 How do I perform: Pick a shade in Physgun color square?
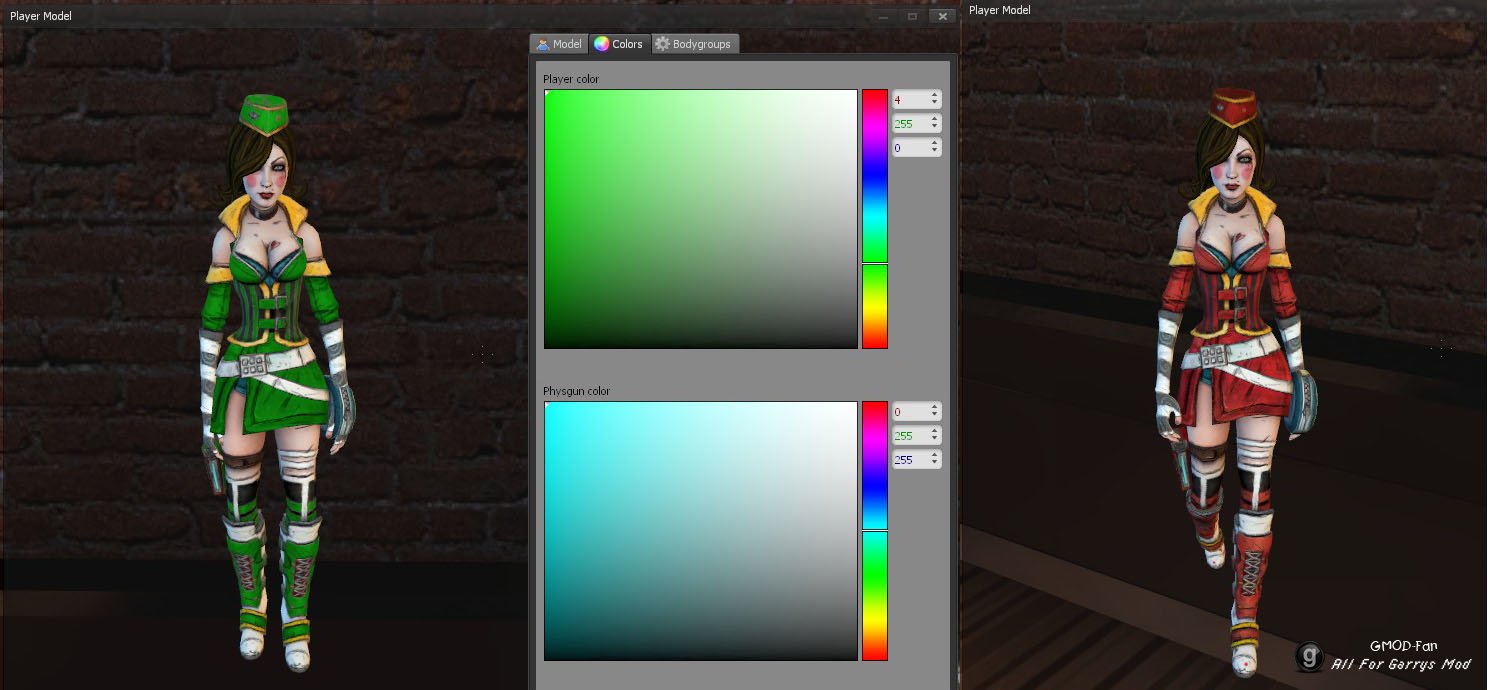(701, 531)
